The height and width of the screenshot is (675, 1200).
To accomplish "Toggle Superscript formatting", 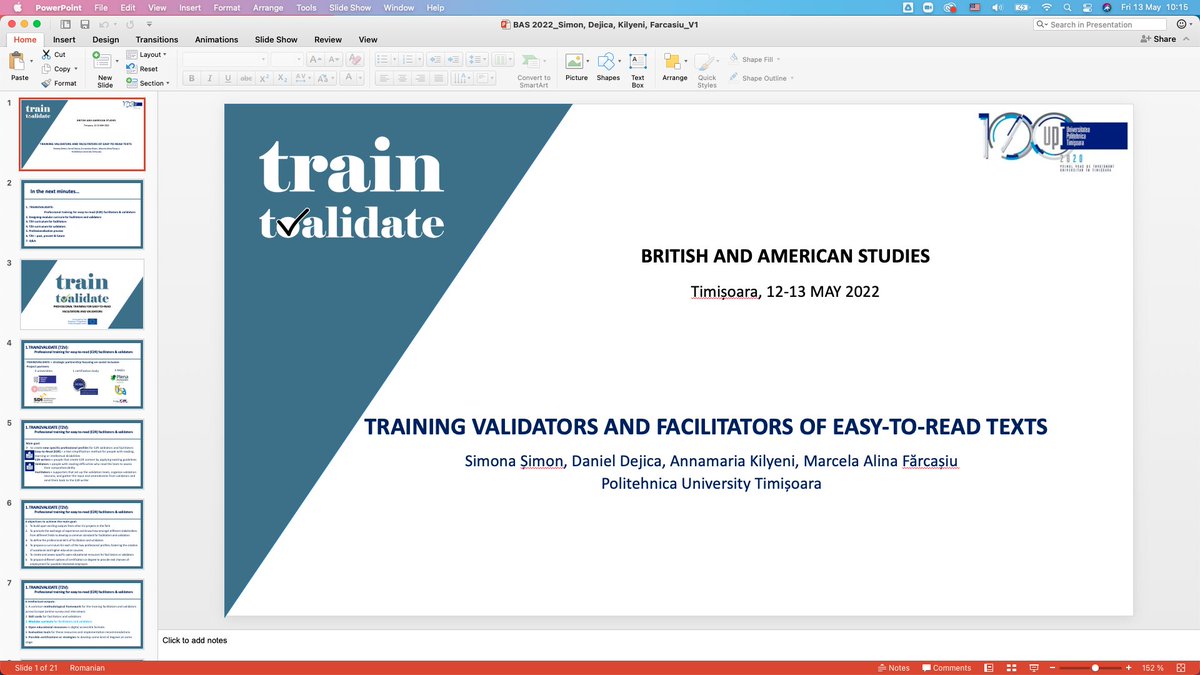I will [x=265, y=78].
